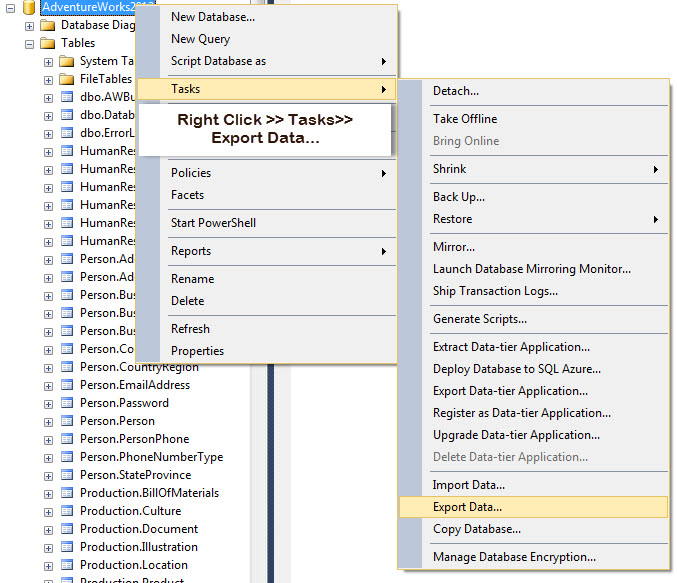Image resolution: width=677 pixels, height=583 pixels.
Task: Open the Reports submenu
Action: (x=266, y=251)
